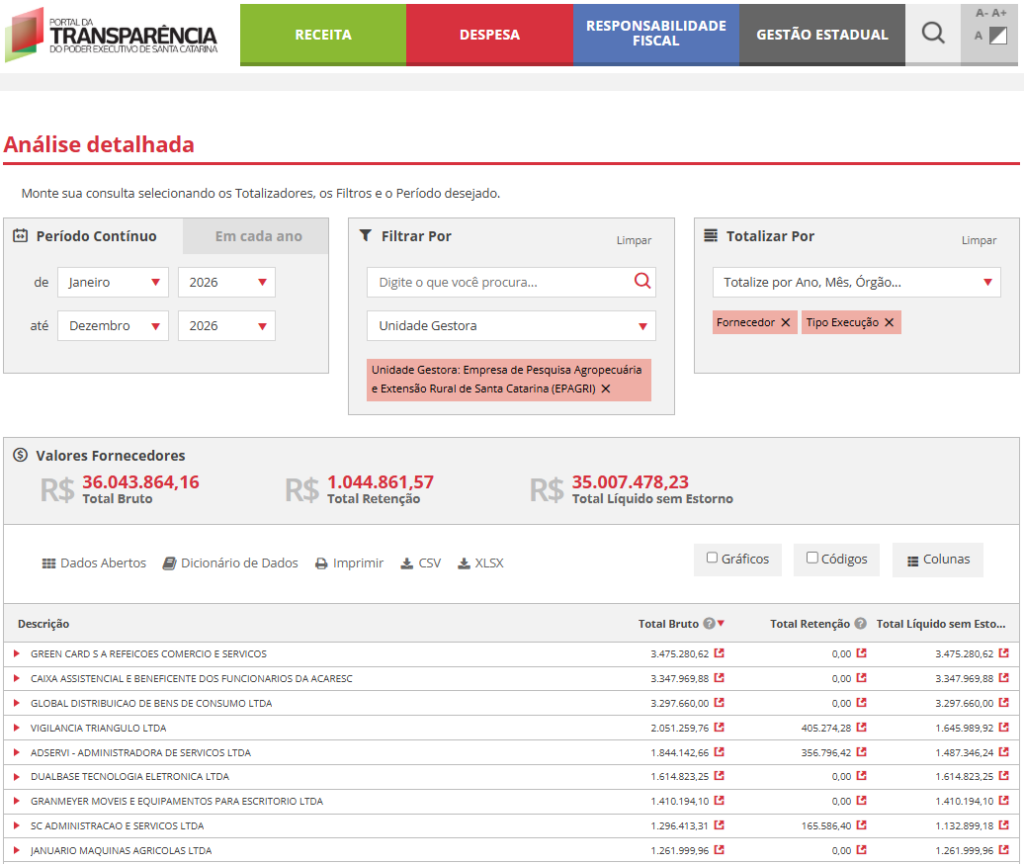Image resolution: width=1024 pixels, height=864 pixels.
Task: Enable the Gráficos checkbox
Action: pyautogui.click(x=712, y=558)
